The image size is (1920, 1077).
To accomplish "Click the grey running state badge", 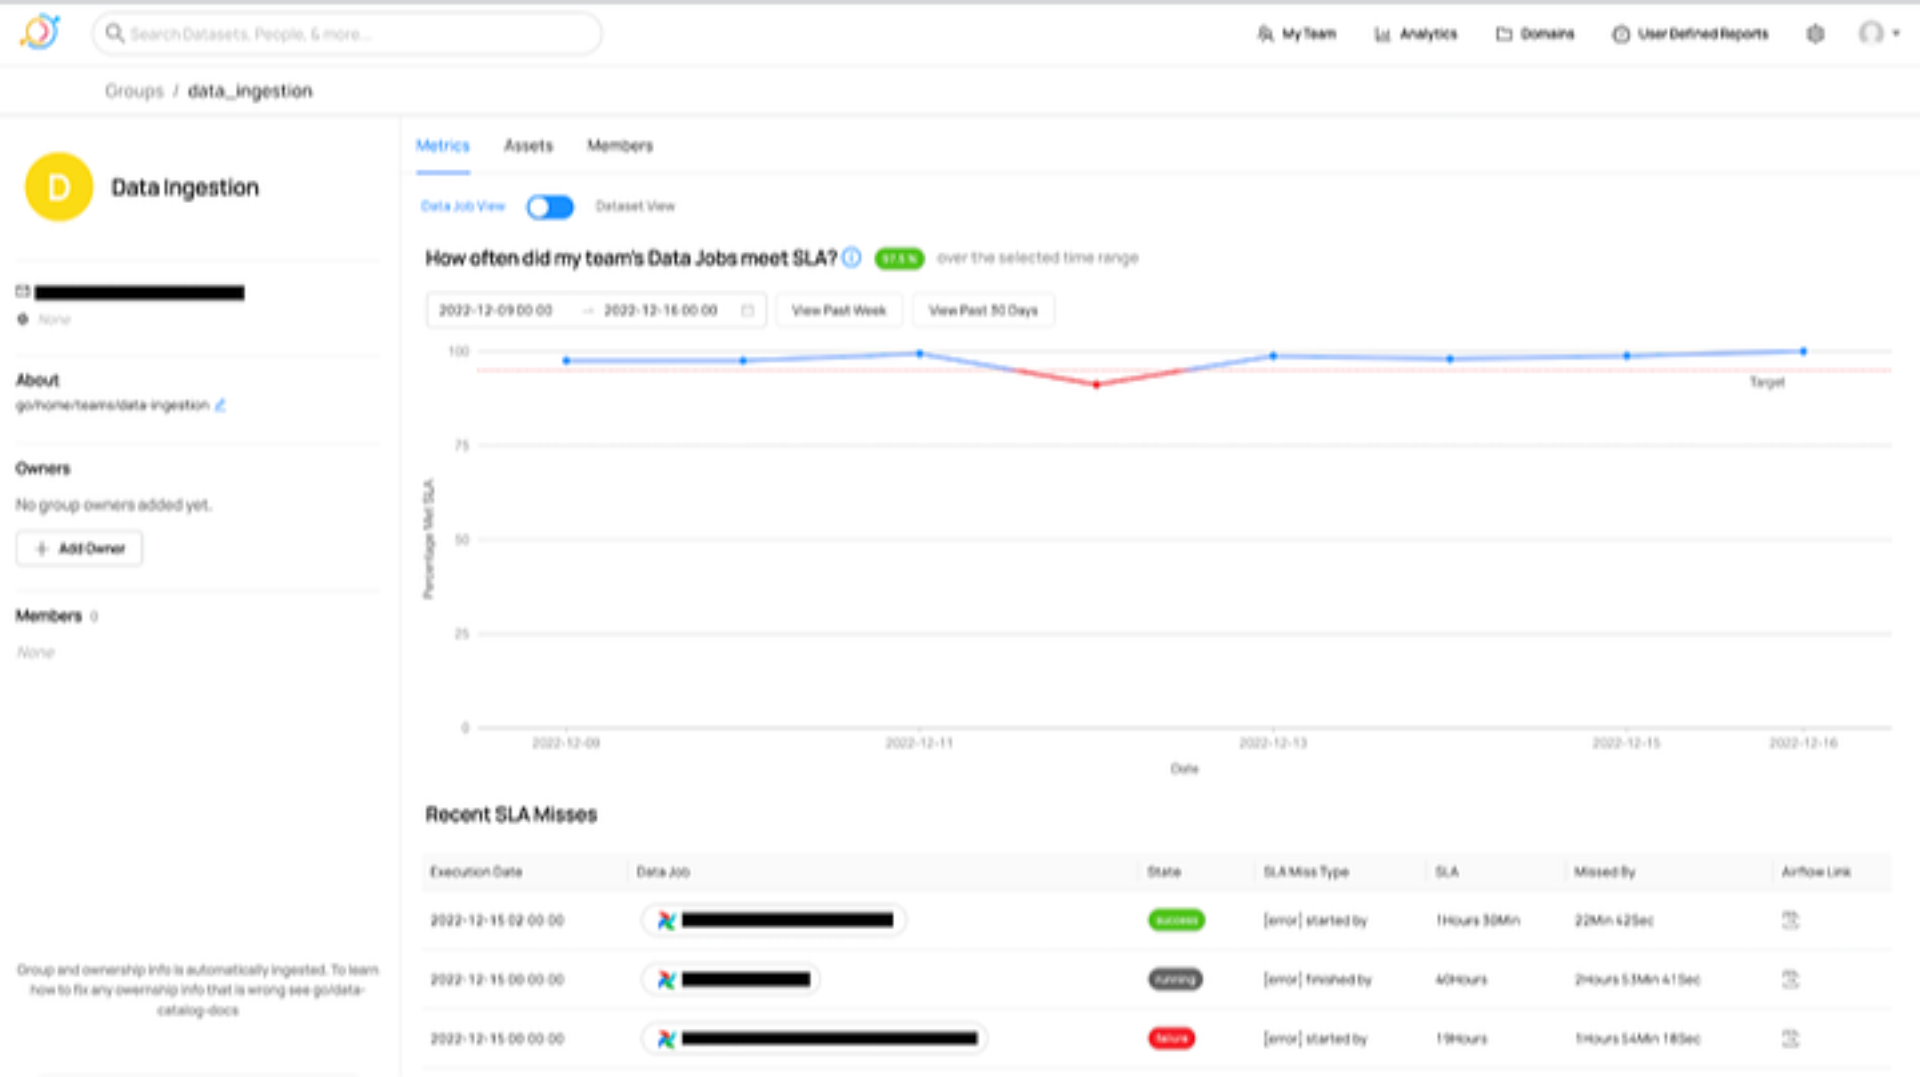I will [1175, 980].
